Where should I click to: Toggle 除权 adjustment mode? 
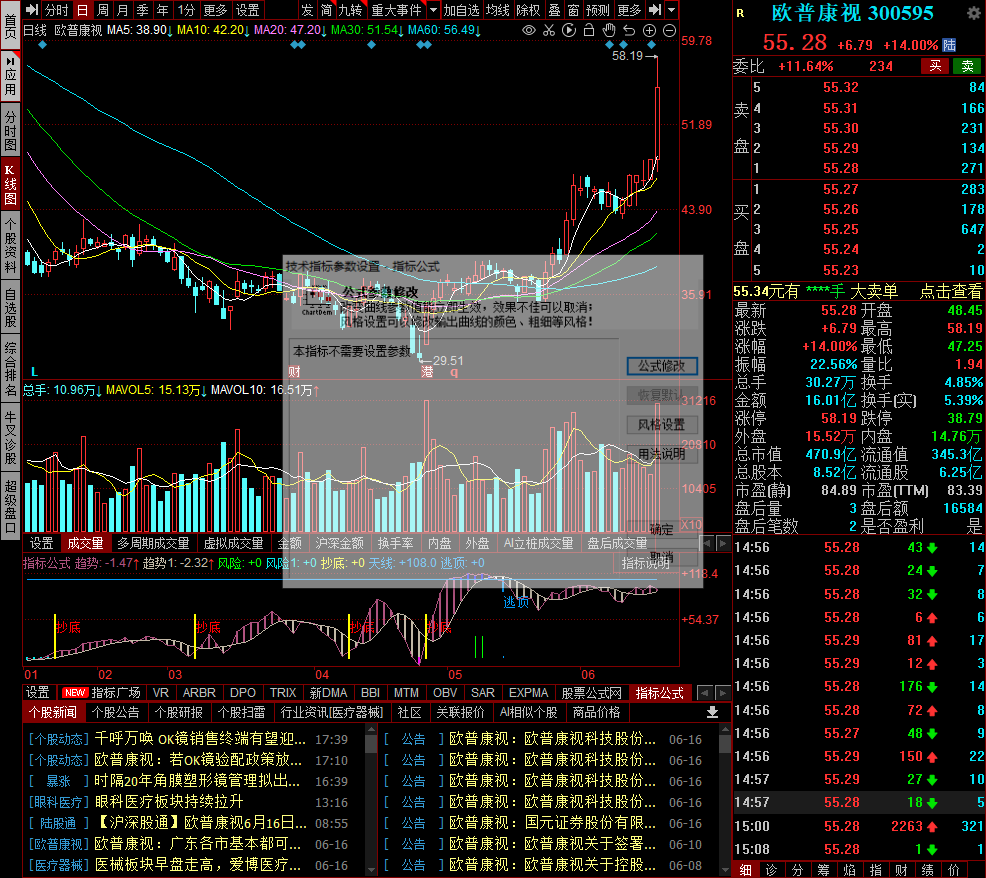click(x=528, y=10)
